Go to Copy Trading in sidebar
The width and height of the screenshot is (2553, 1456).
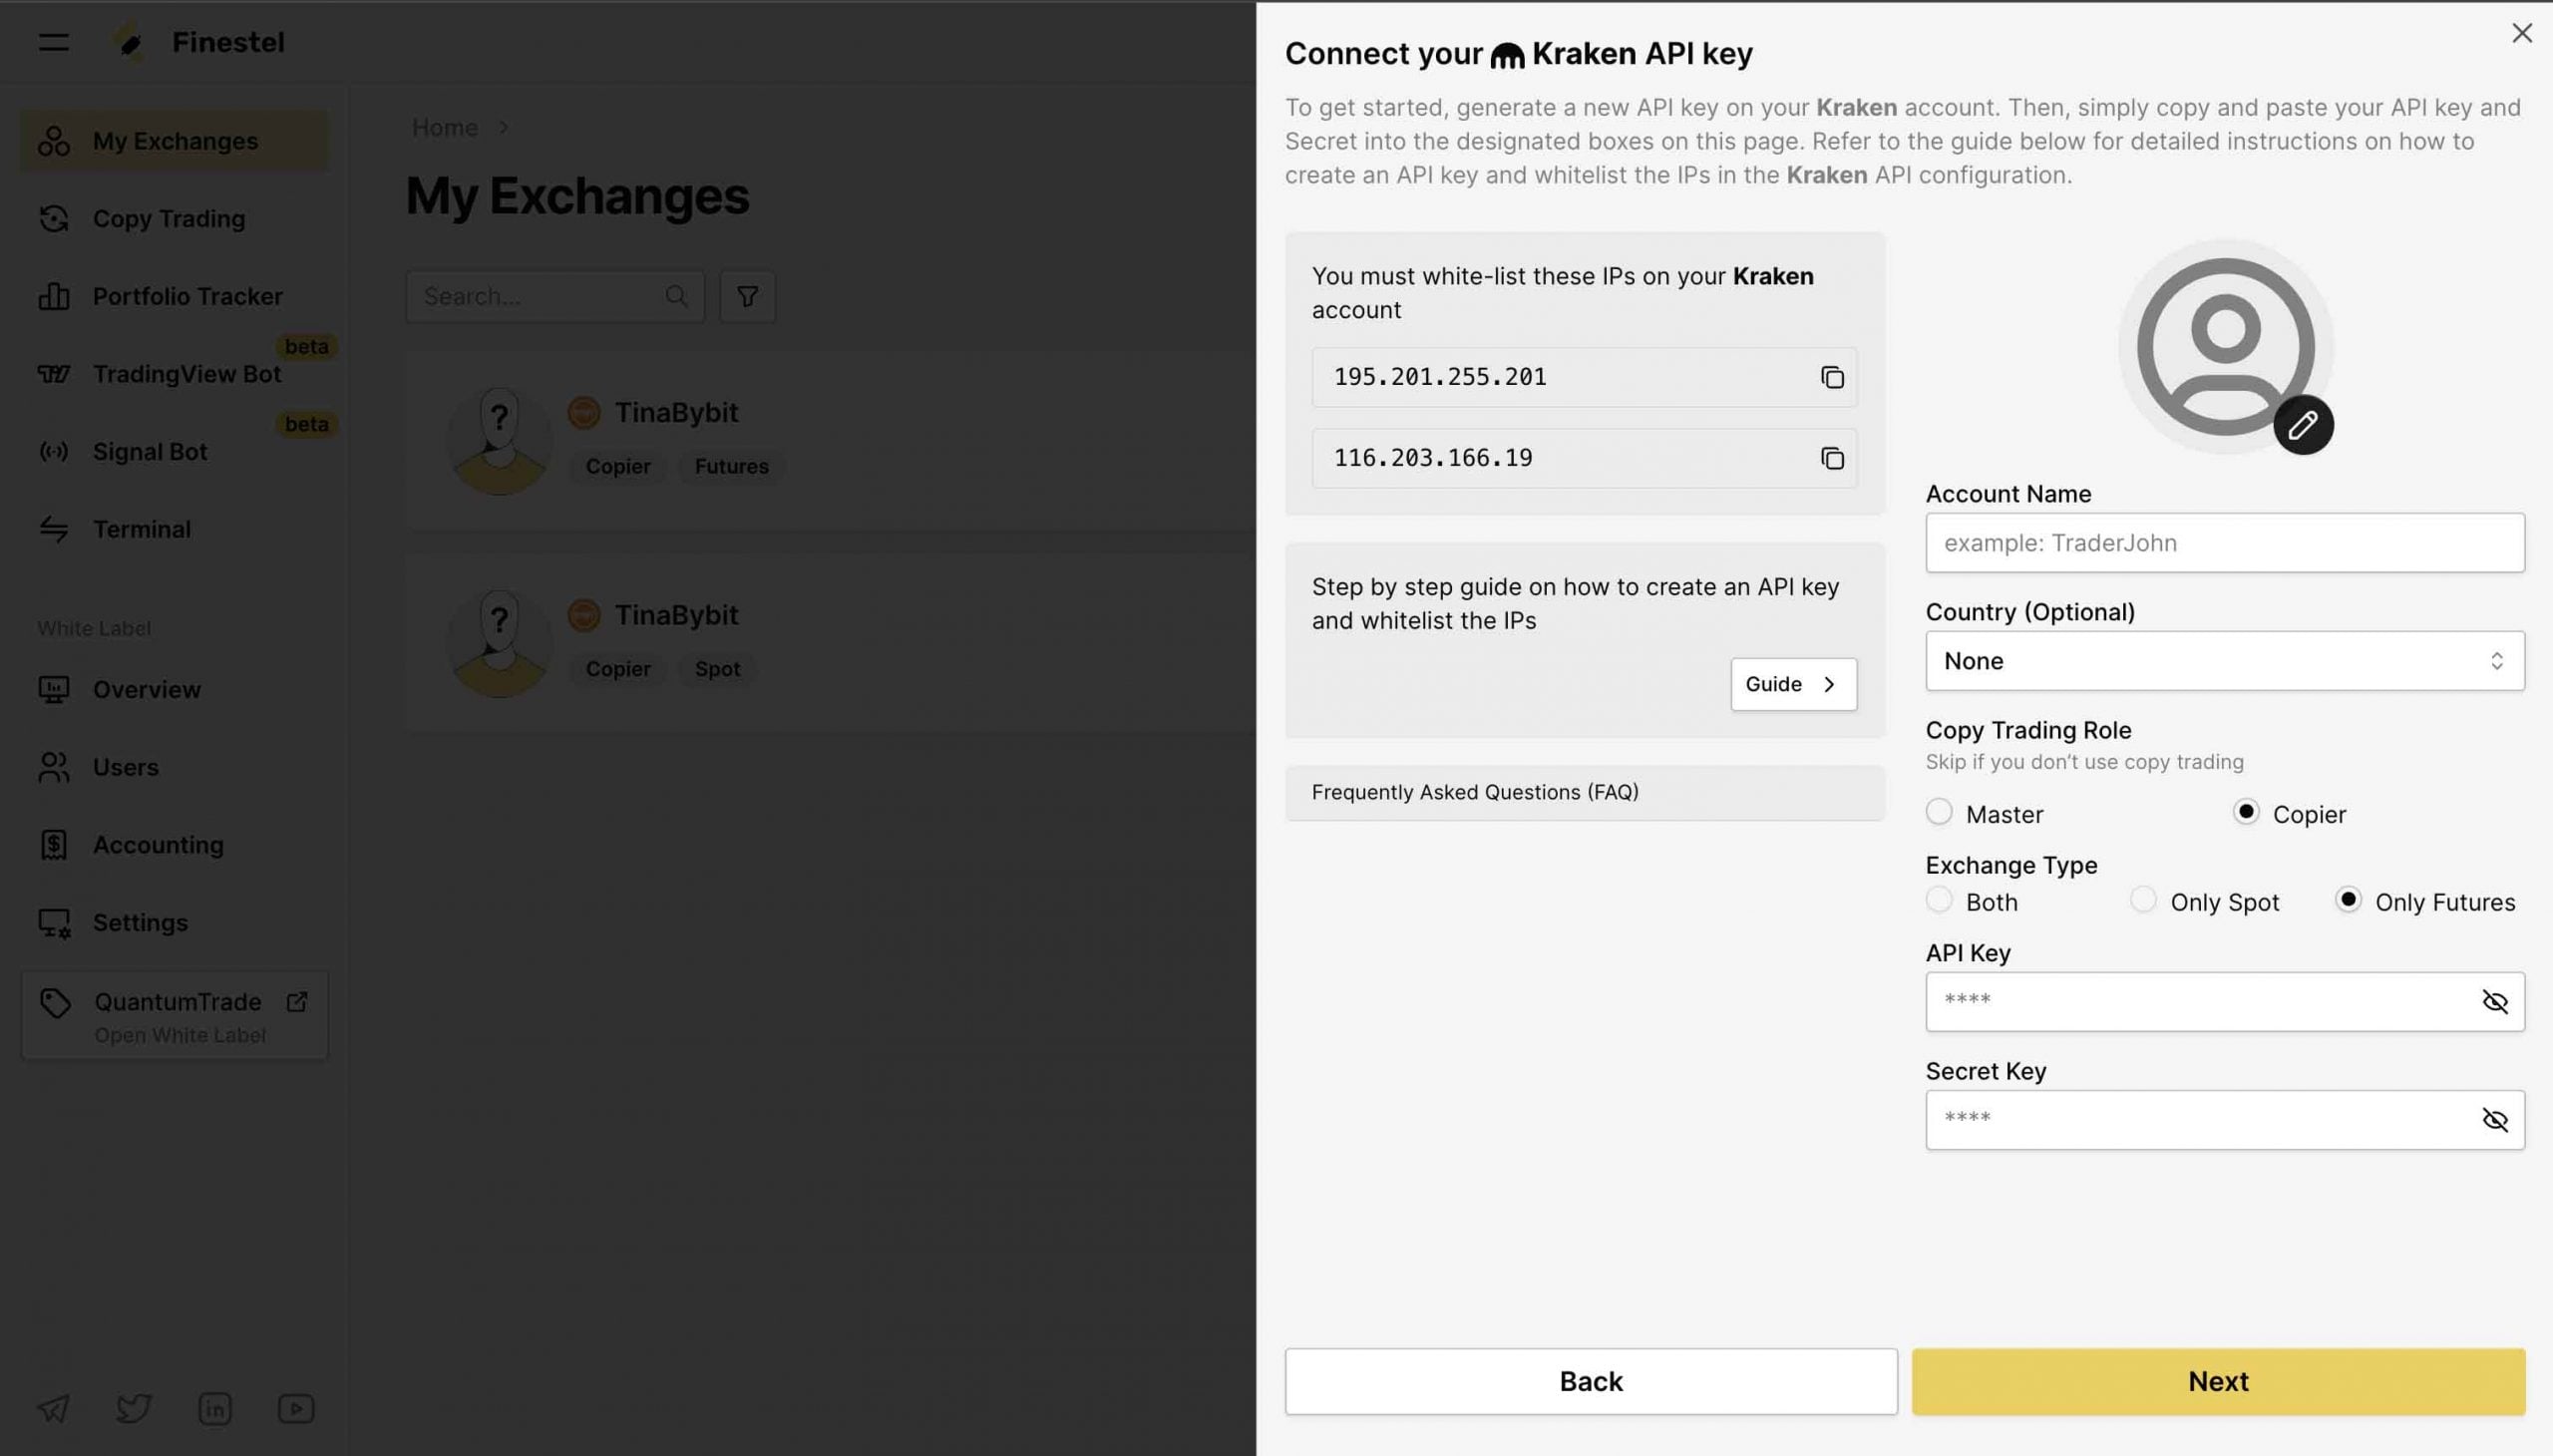(x=168, y=219)
